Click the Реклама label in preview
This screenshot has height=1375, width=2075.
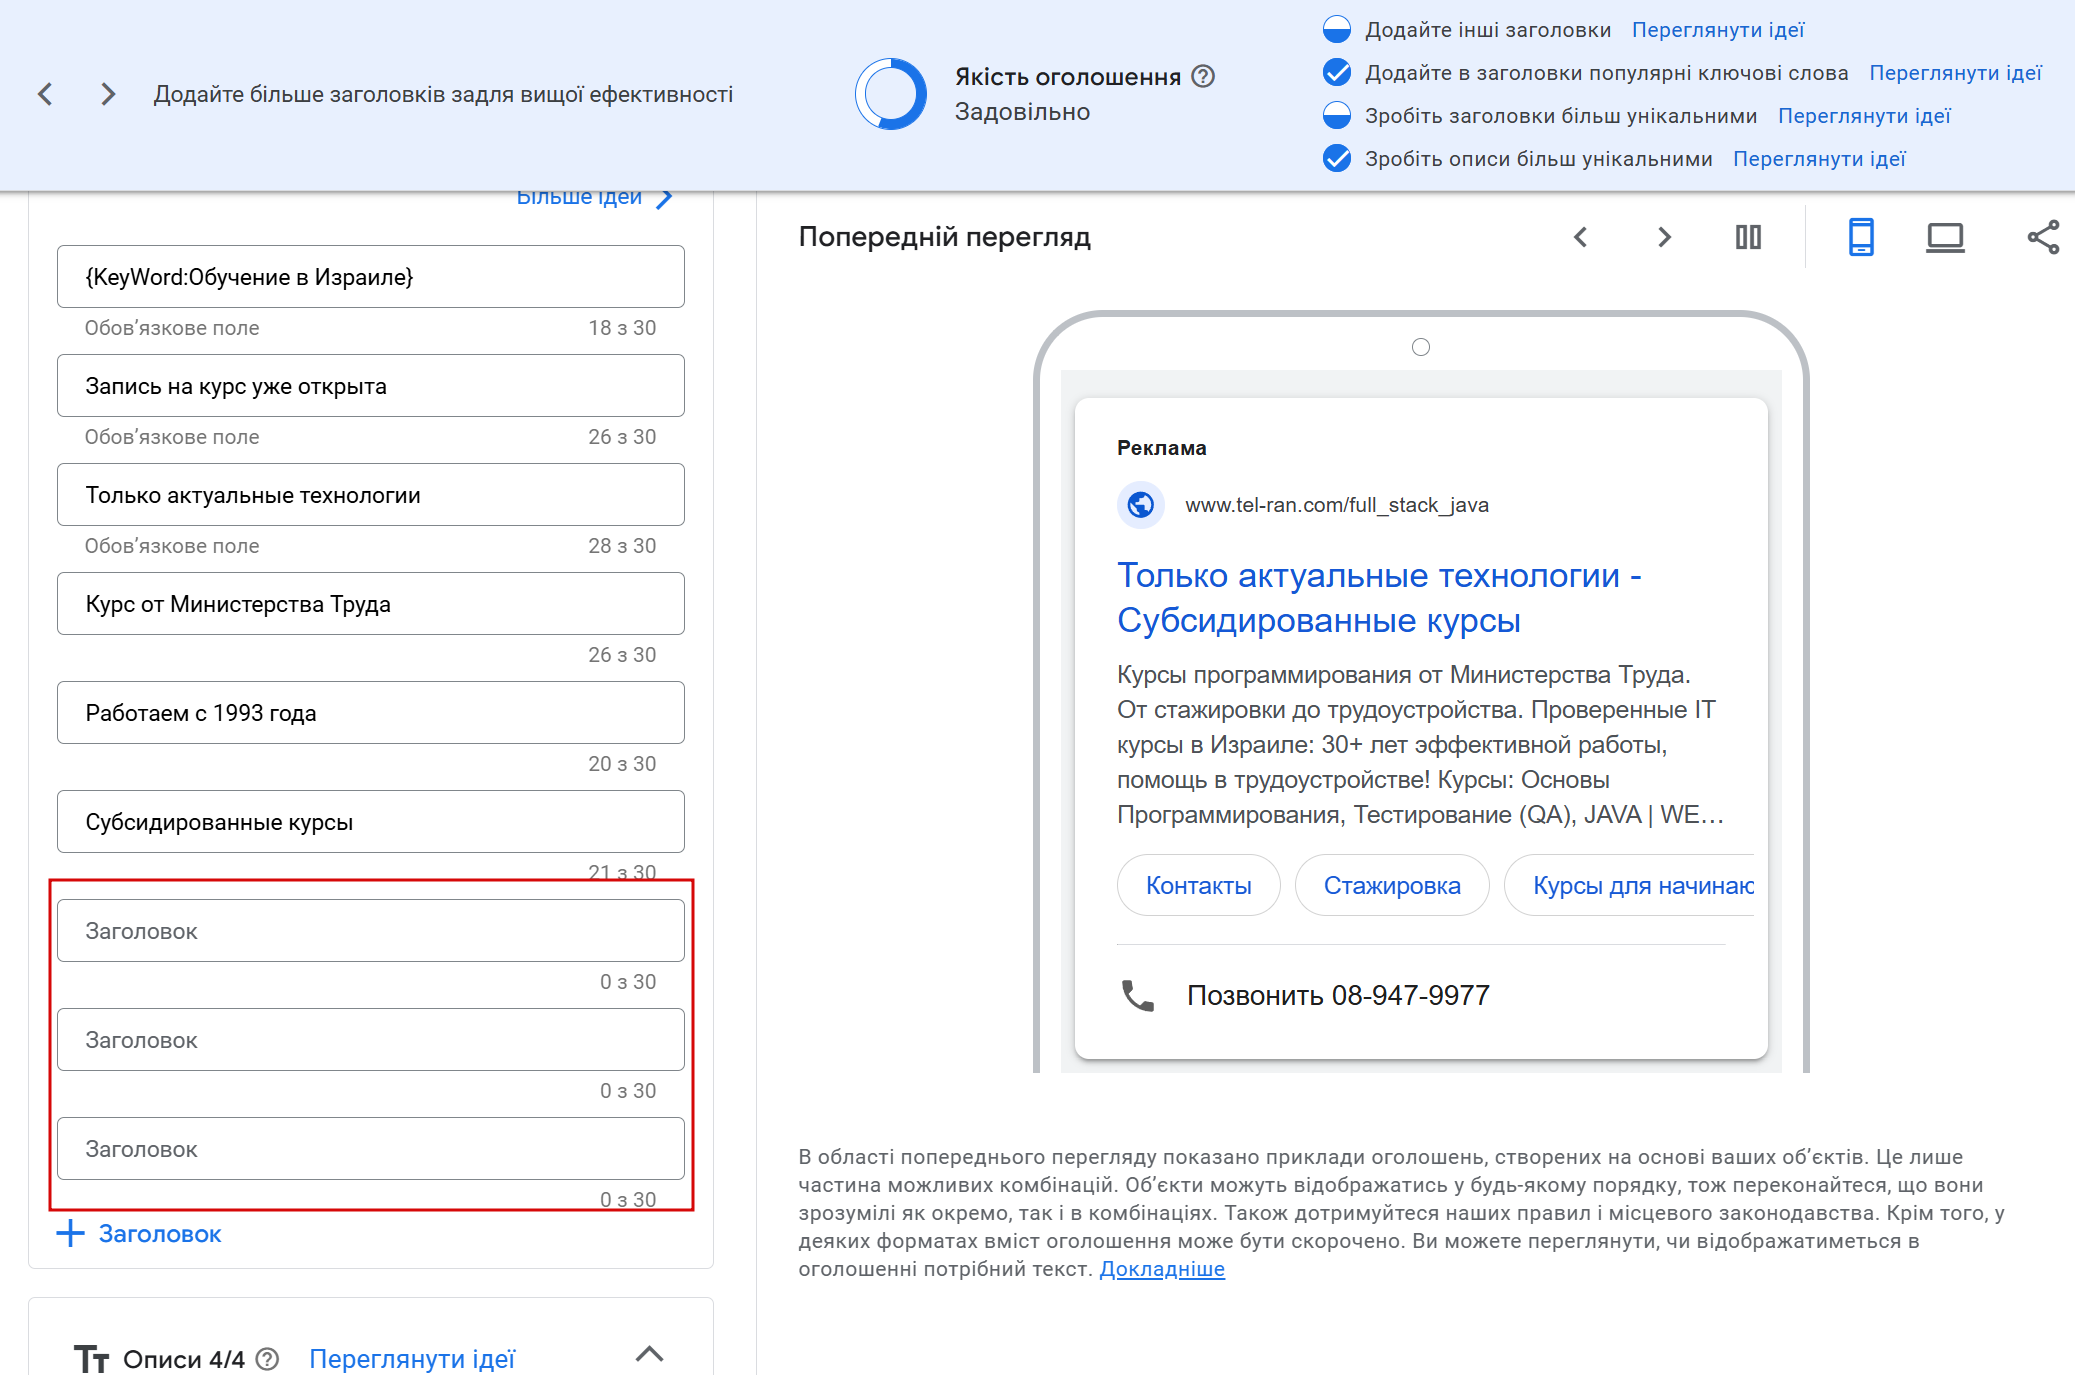click(x=1162, y=448)
